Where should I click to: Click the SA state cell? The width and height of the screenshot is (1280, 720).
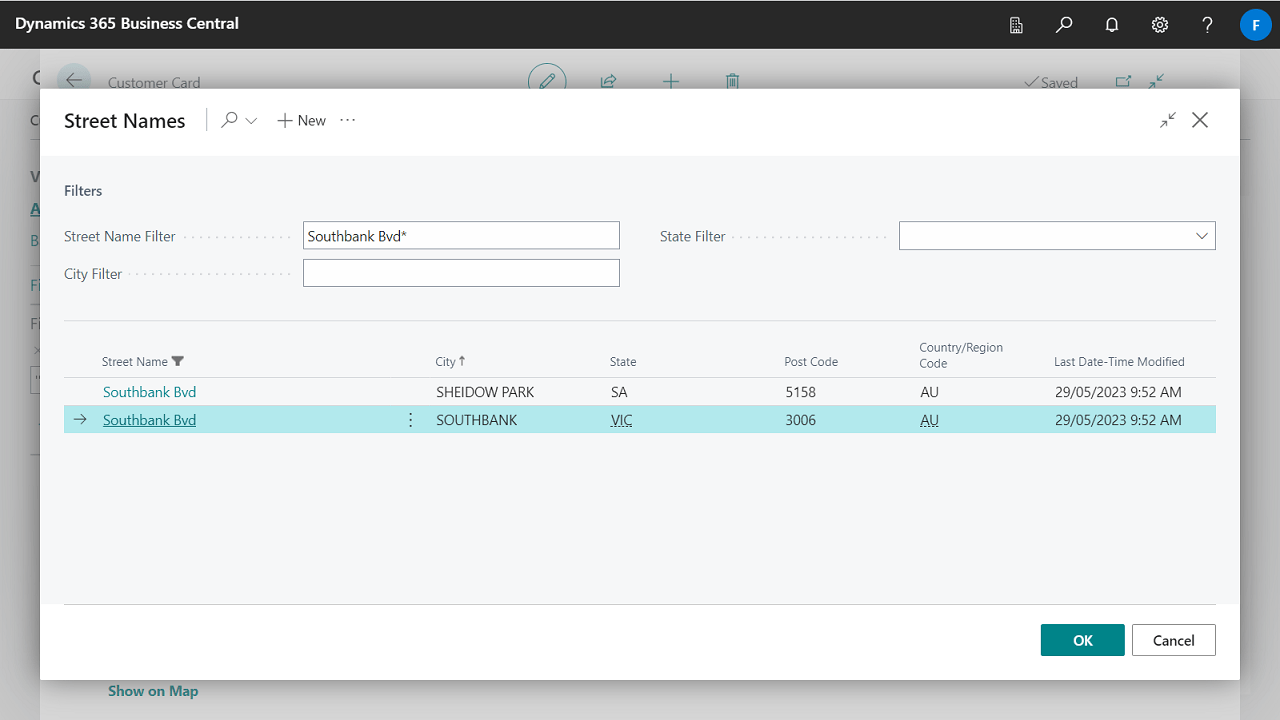[x=619, y=392]
